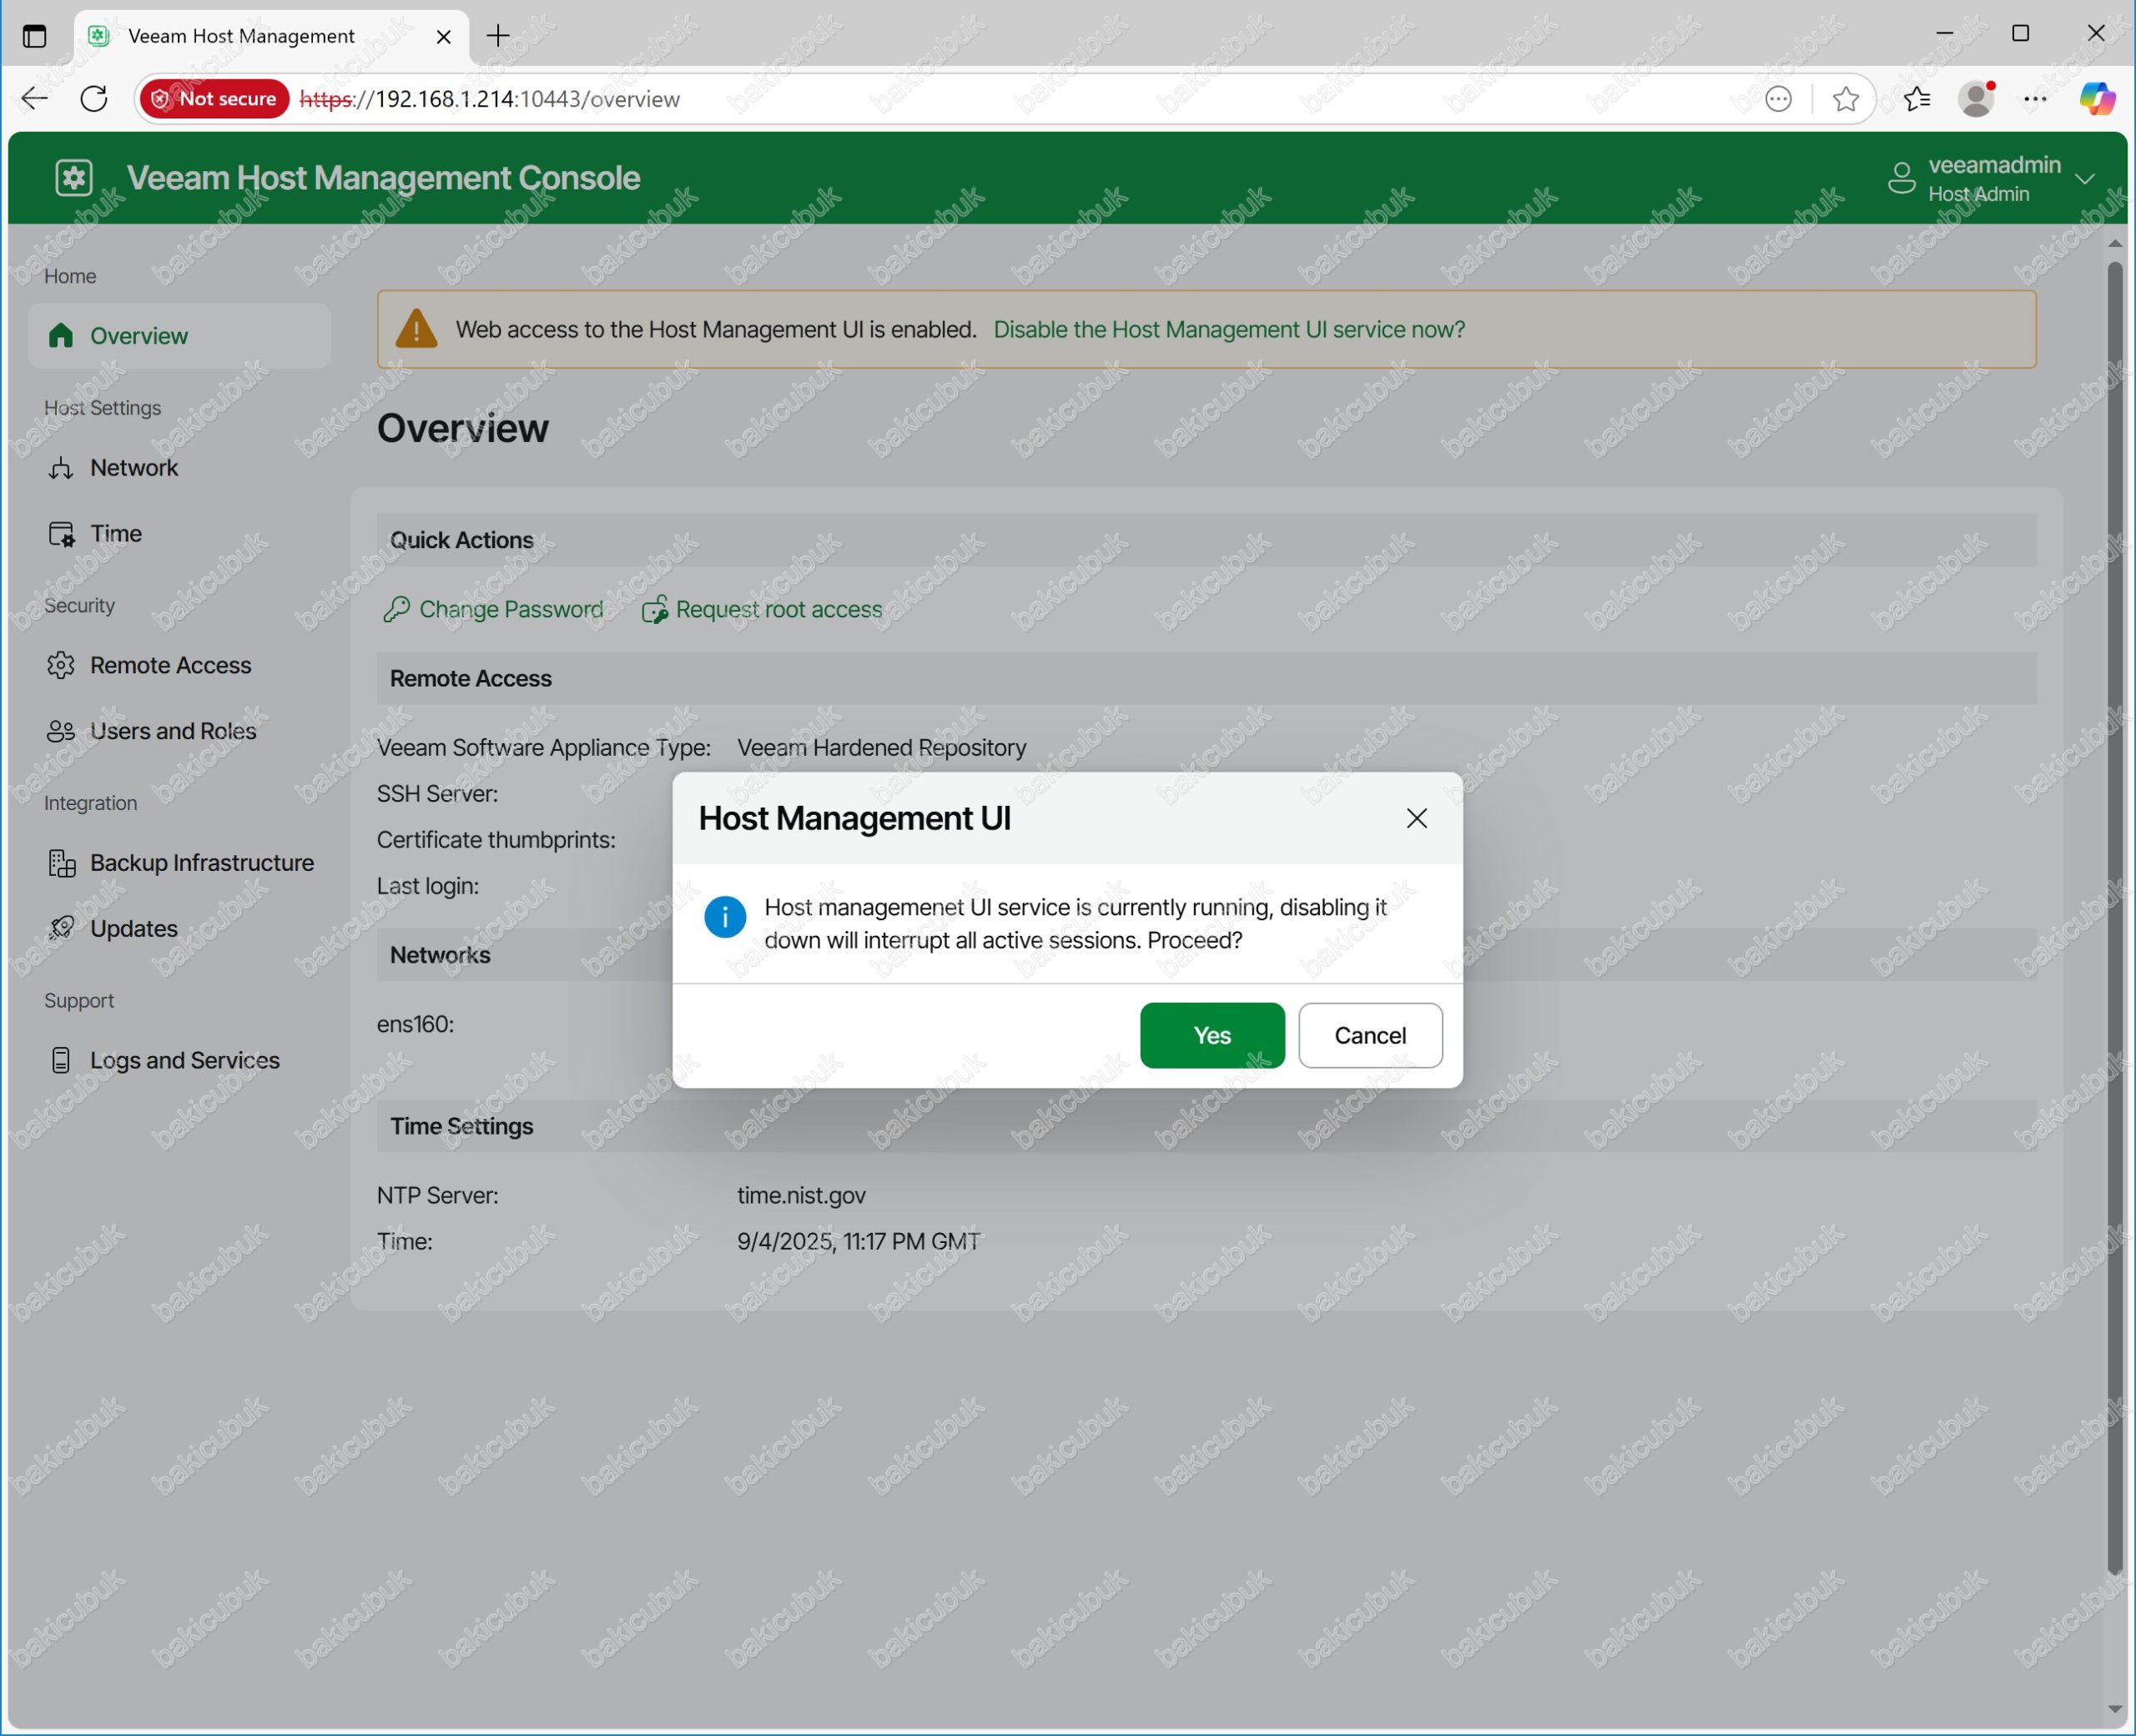Open the Network menu item

[180, 468]
